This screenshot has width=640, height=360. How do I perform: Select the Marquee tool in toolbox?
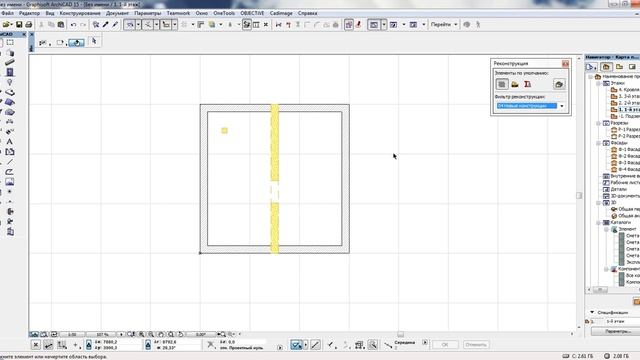click(x=10, y=42)
